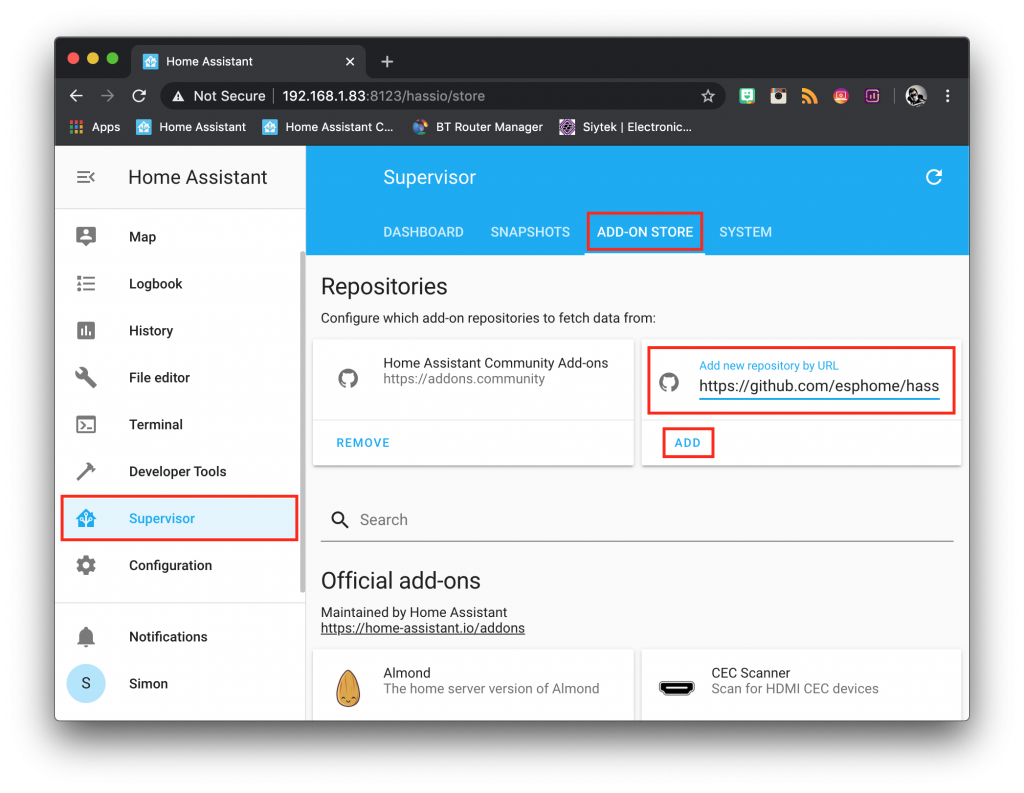This screenshot has height=793, width=1024.
Task: Click GitHub icon beside new repository field
Action: (x=669, y=382)
